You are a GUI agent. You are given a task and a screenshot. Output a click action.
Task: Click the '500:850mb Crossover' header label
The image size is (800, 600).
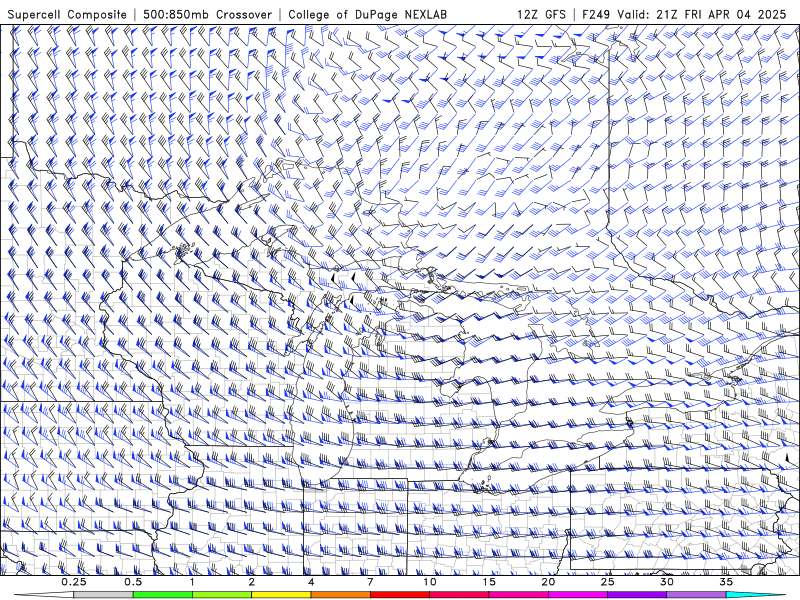tap(208, 14)
